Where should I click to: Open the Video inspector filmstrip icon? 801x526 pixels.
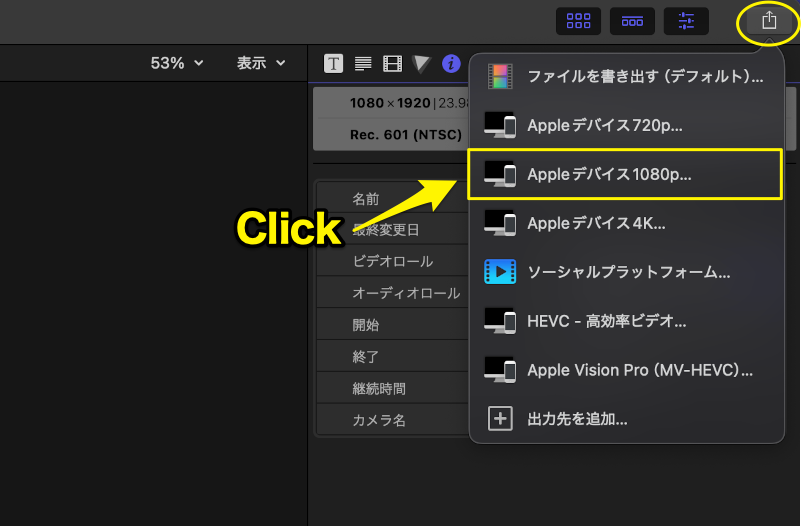tap(392, 64)
